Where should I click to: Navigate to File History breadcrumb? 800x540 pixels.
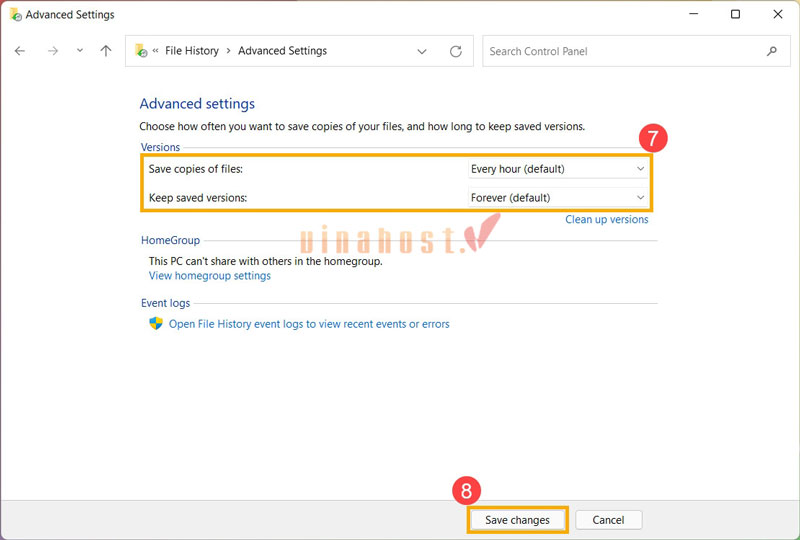point(191,51)
